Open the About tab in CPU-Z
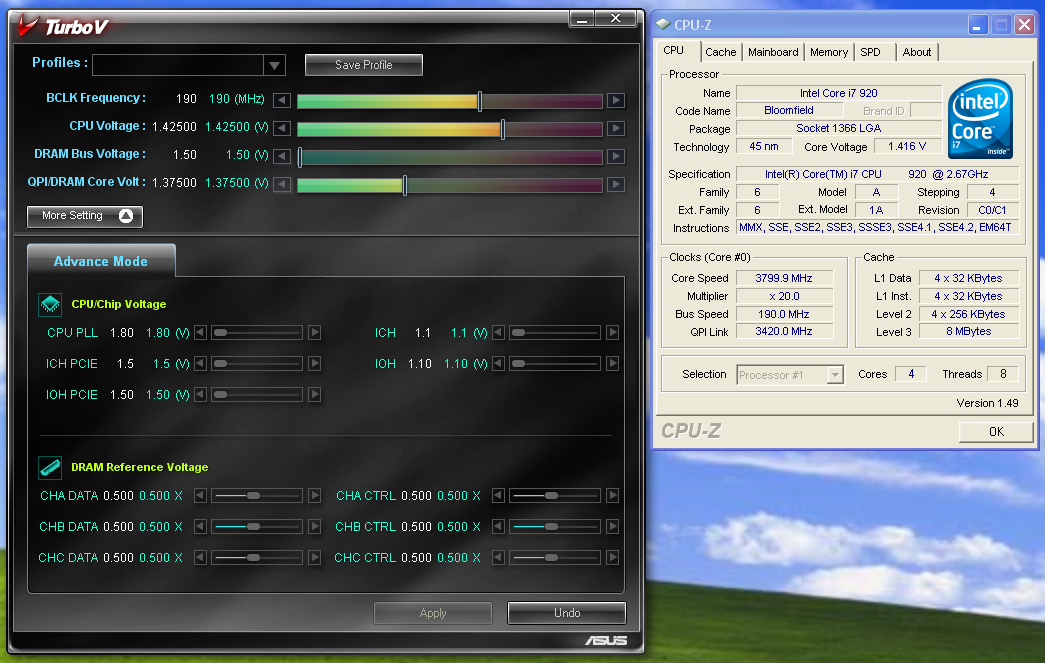Viewport: 1045px width, 663px height. click(x=917, y=52)
